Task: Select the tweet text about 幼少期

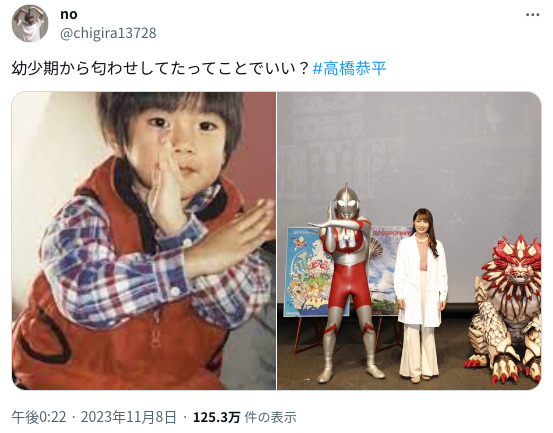Action: click(x=160, y=68)
